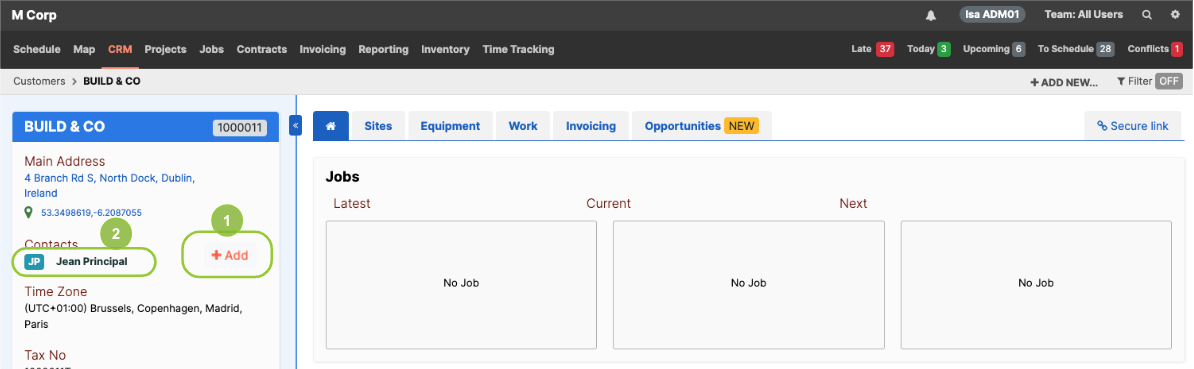The height and width of the screenshot is (369, 1194).
Task: Toggle the Filter OFF switch
Action: [1169, 81]
